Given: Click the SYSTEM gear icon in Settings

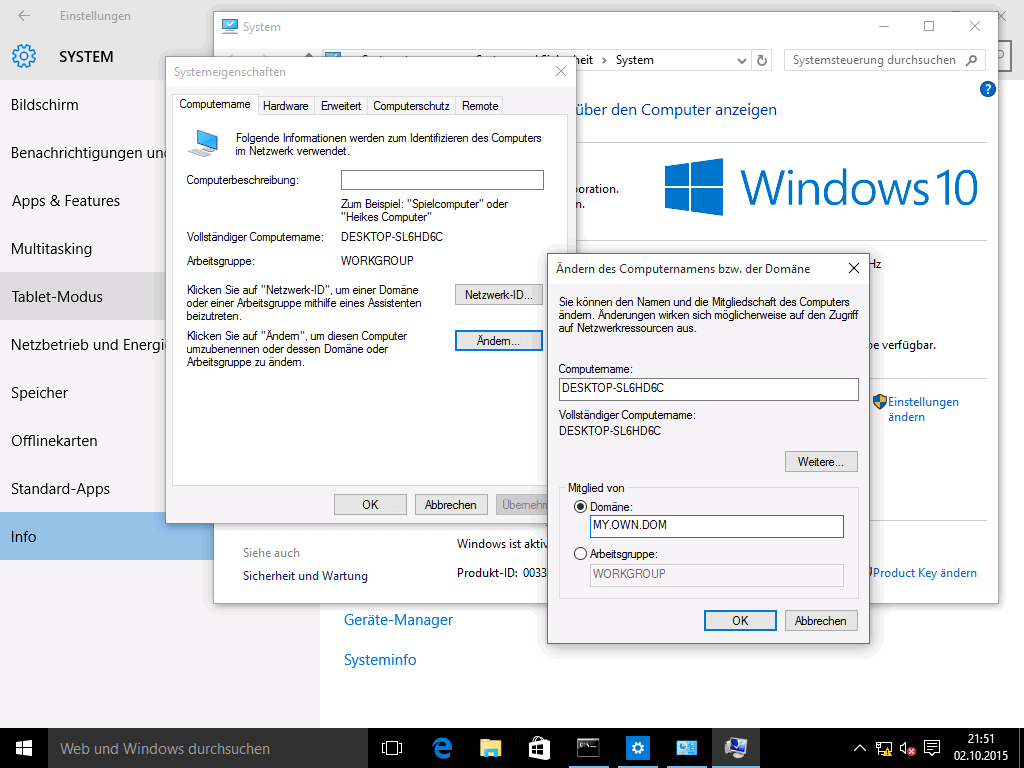Looking at the screenshot, I should click(x=24, y=56).
